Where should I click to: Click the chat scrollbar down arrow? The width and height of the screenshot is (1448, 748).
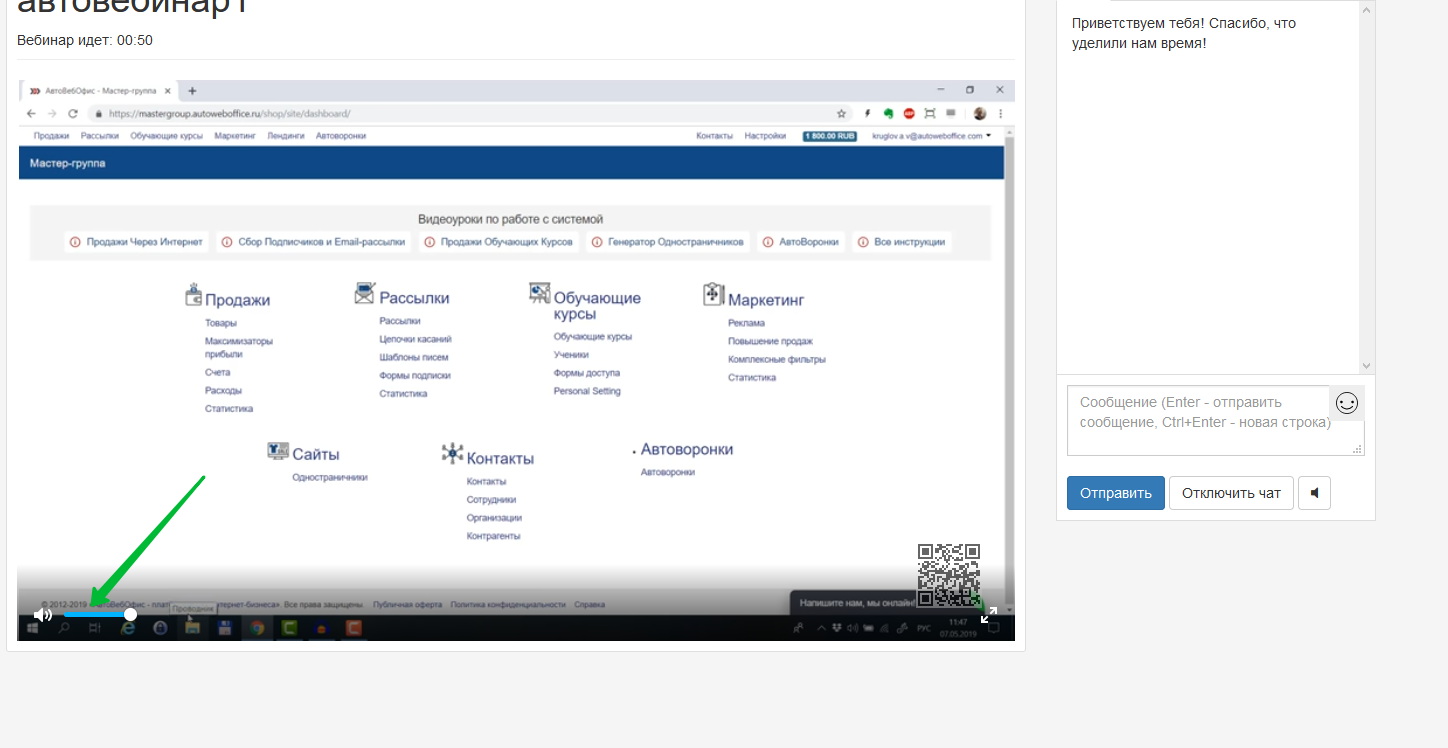tap(1367, 366)
